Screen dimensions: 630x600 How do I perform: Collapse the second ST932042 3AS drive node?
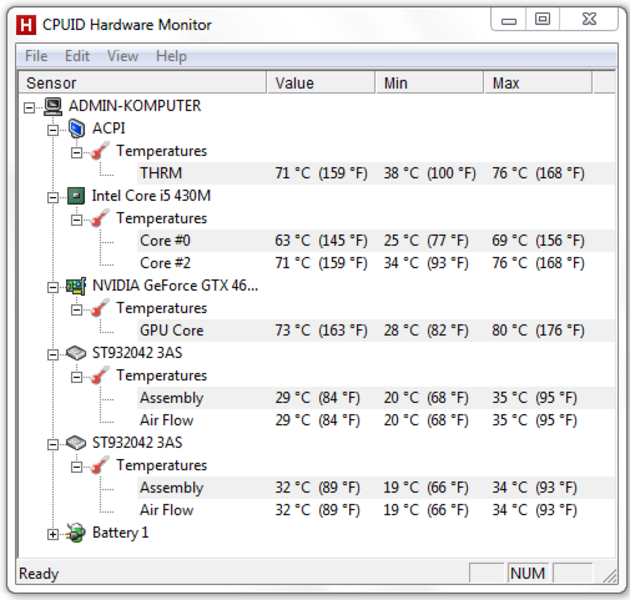(x=53, y=444)
